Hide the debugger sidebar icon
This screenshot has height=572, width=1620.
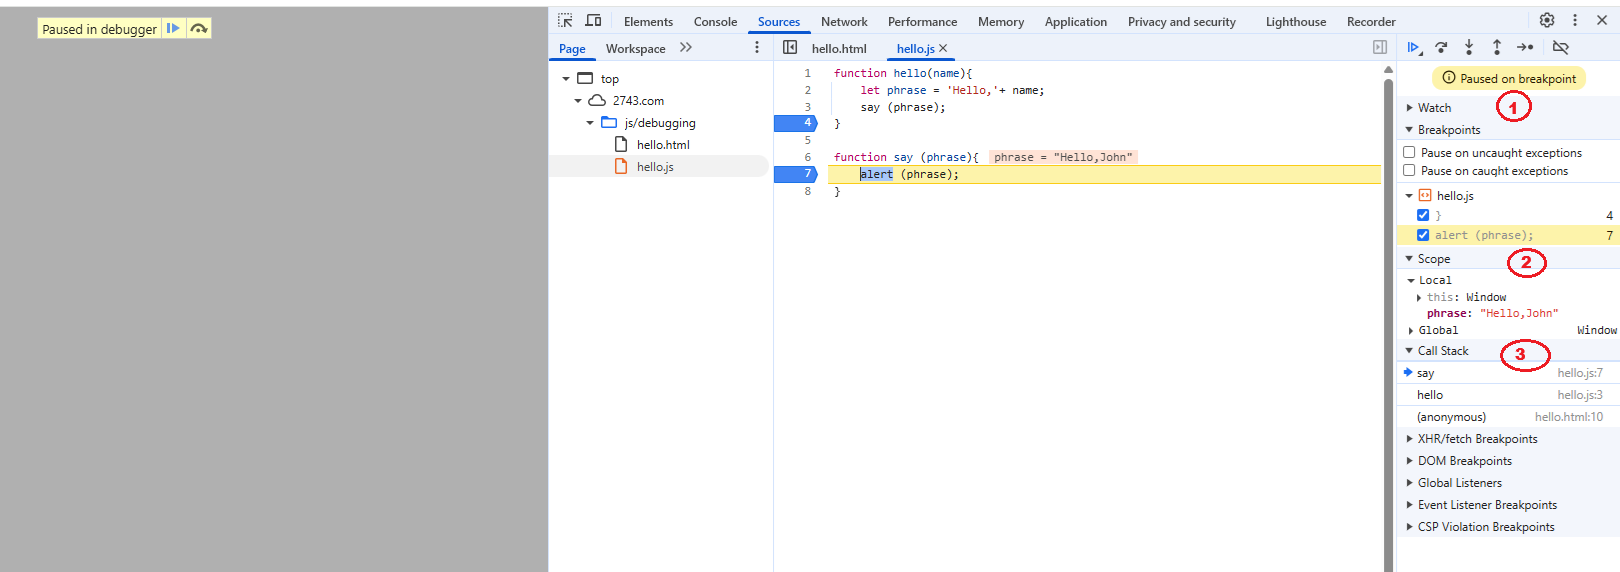tap(1380, 47)
